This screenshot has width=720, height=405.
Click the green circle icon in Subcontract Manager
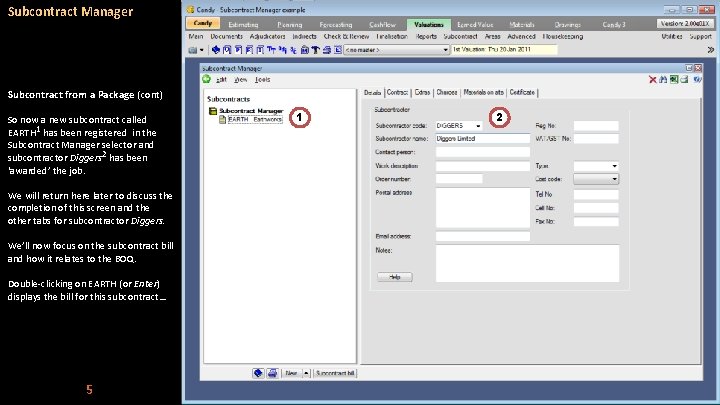click(x=206, y=79)
